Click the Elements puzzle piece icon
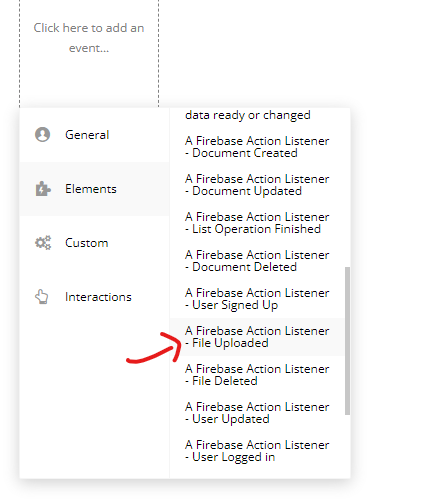 [x=43, y=189]
